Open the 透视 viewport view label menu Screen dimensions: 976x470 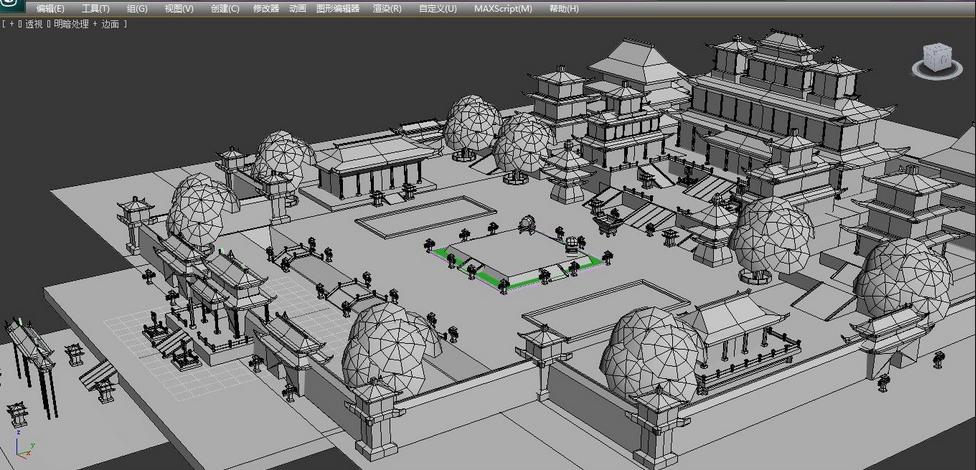tap(34, 23)
